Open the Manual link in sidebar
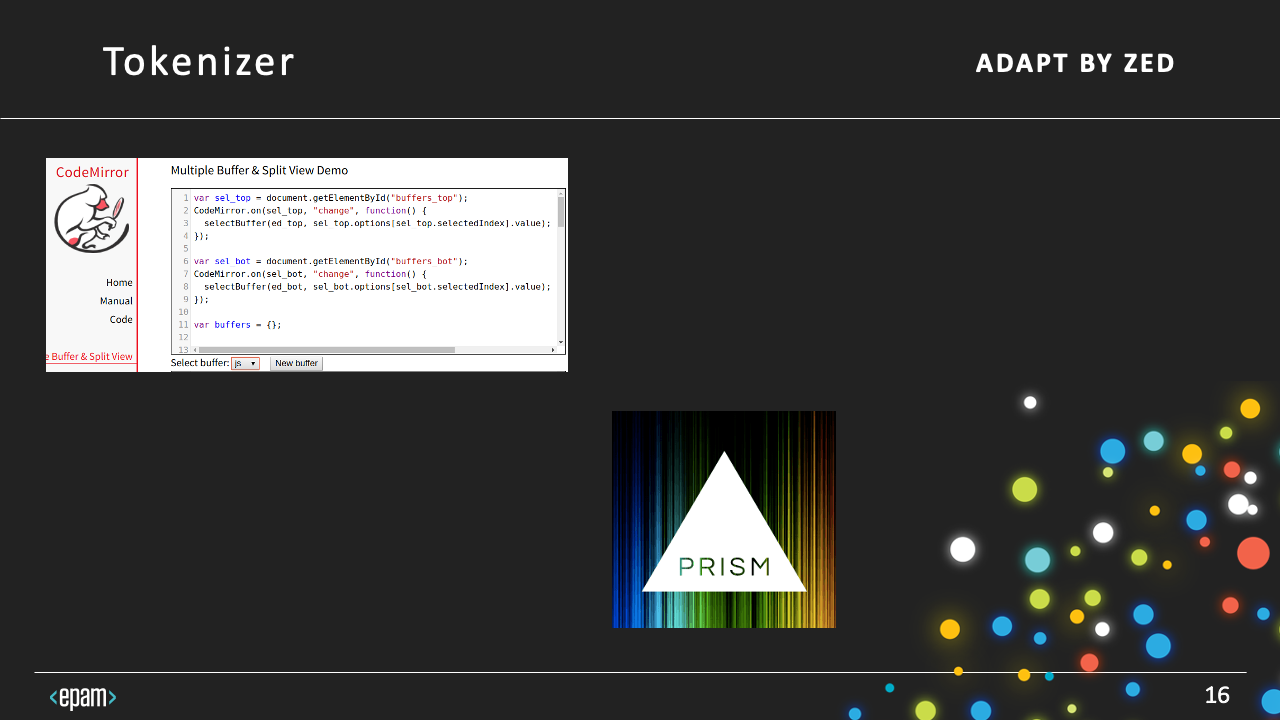 click(x=116, y=301)
